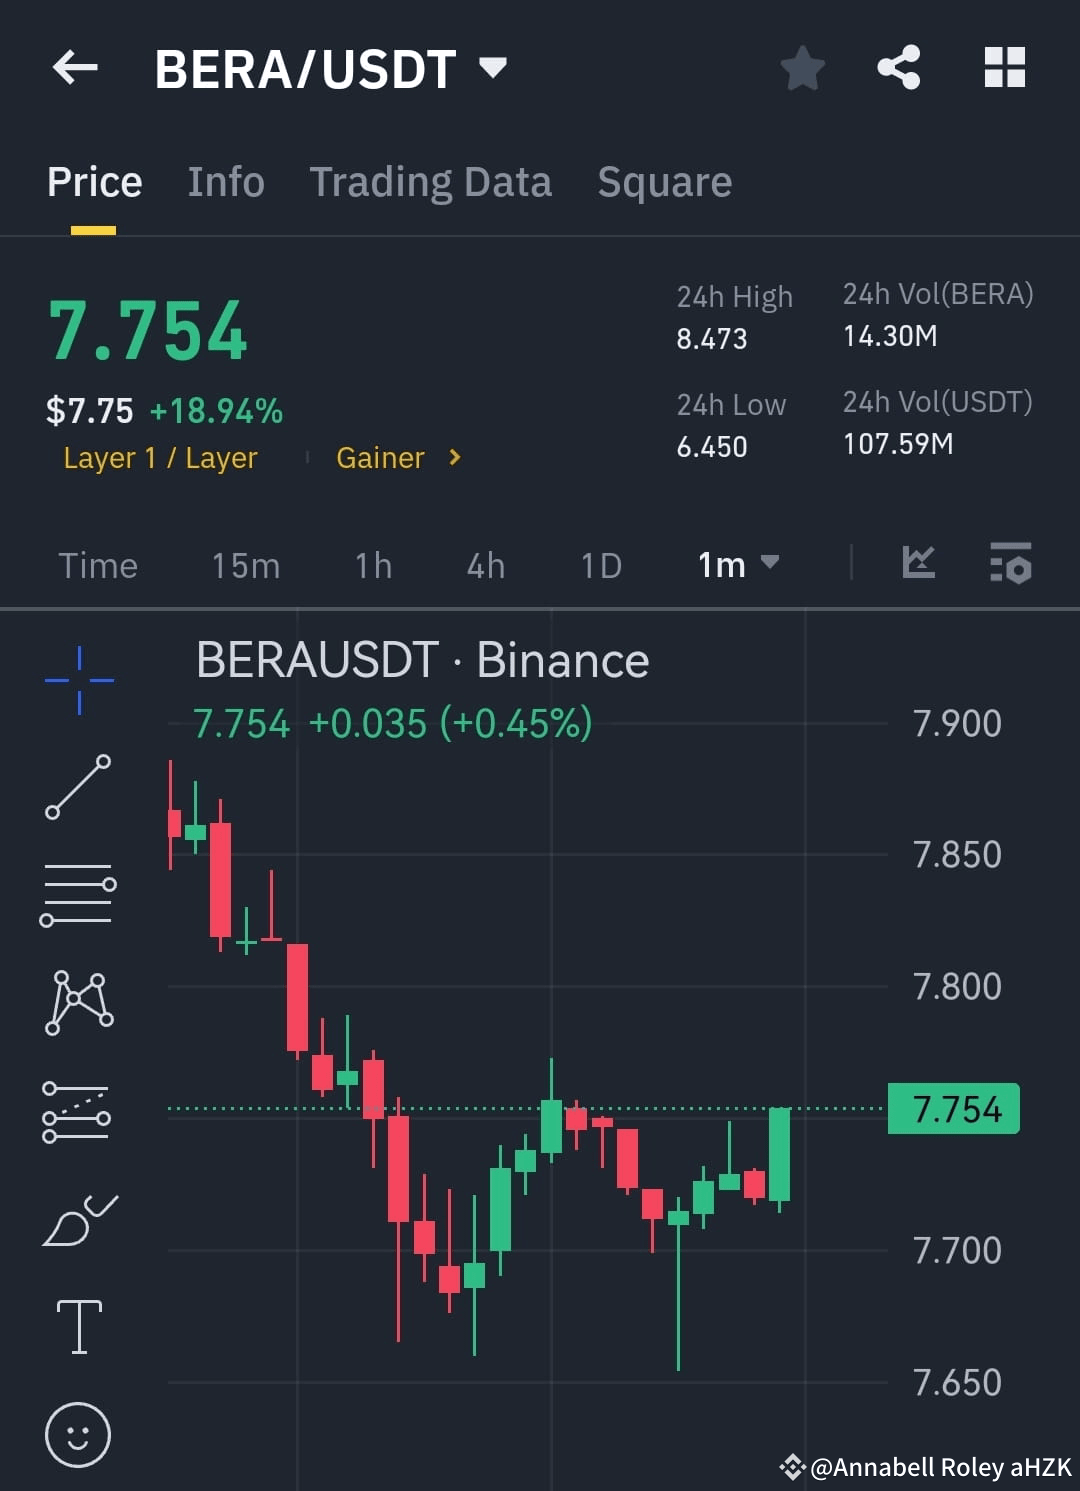
Task: Toggle the crosshair tool
Action: click(x=77, y=678)
